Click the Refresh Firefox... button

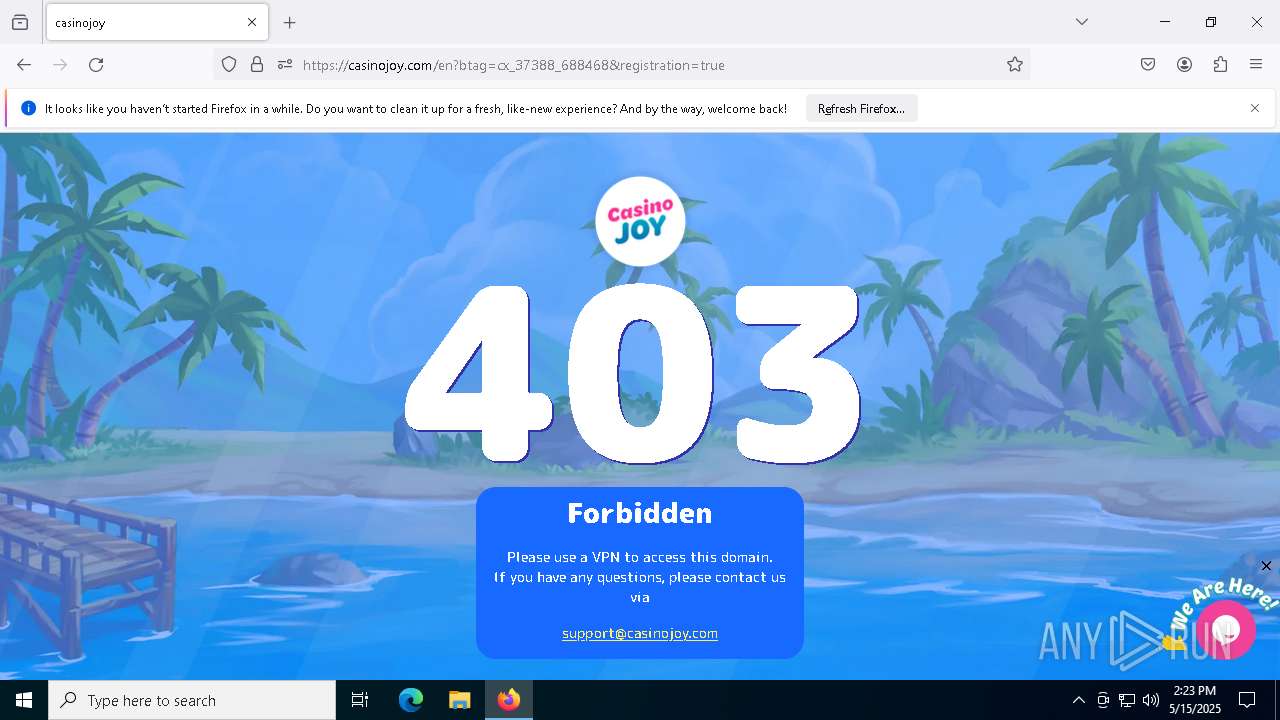coord(861,109)
